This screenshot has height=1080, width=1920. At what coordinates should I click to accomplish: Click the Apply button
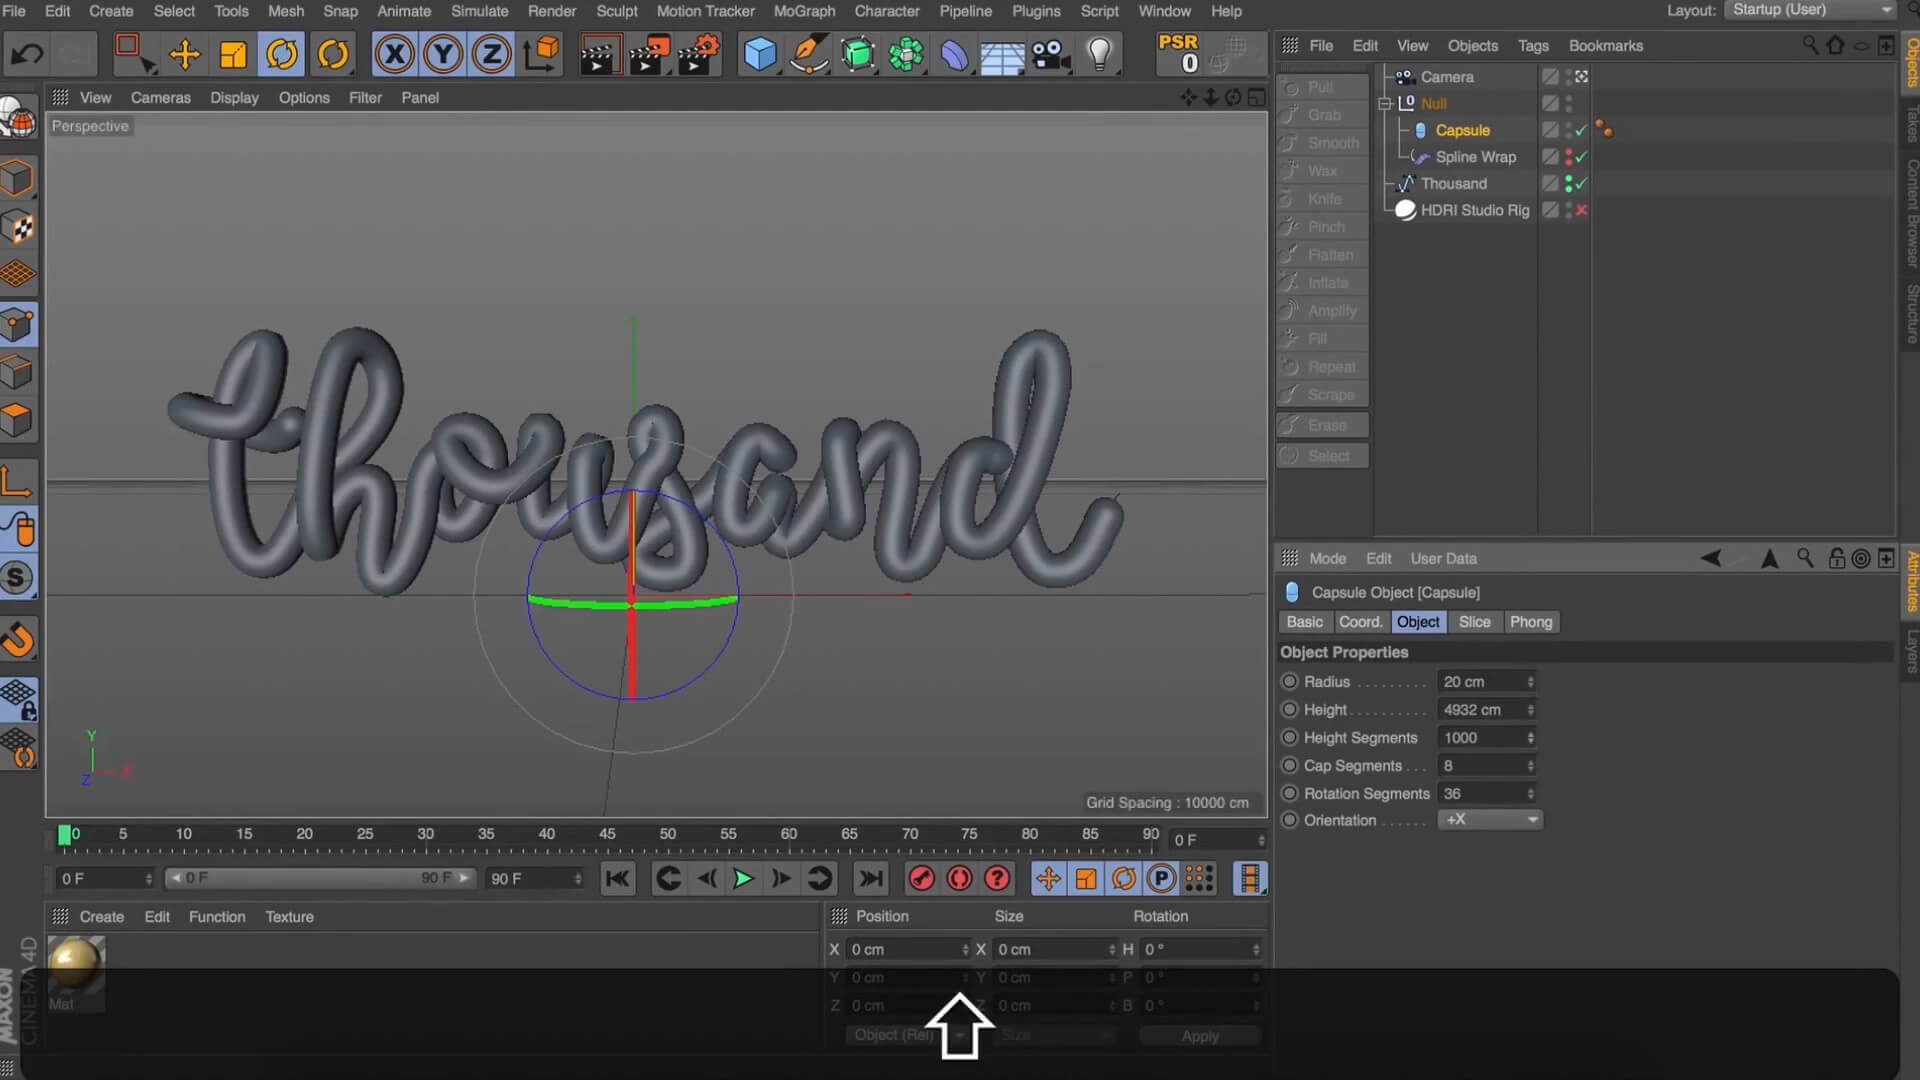click(1199, 1036)
